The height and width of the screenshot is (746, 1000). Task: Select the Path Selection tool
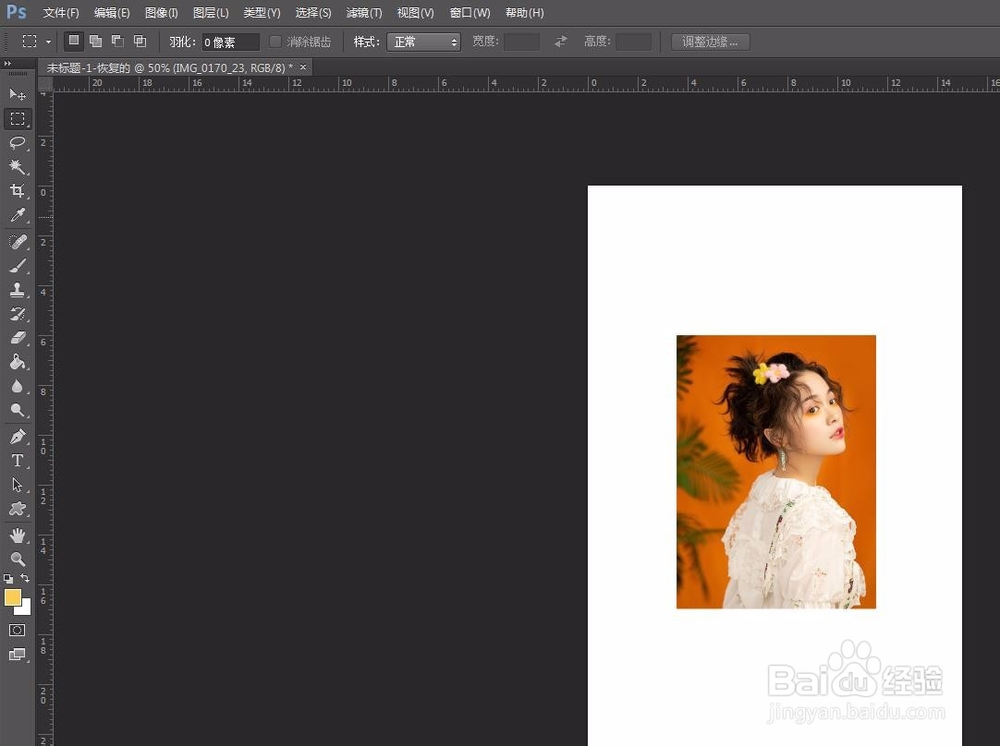(17, 485)
